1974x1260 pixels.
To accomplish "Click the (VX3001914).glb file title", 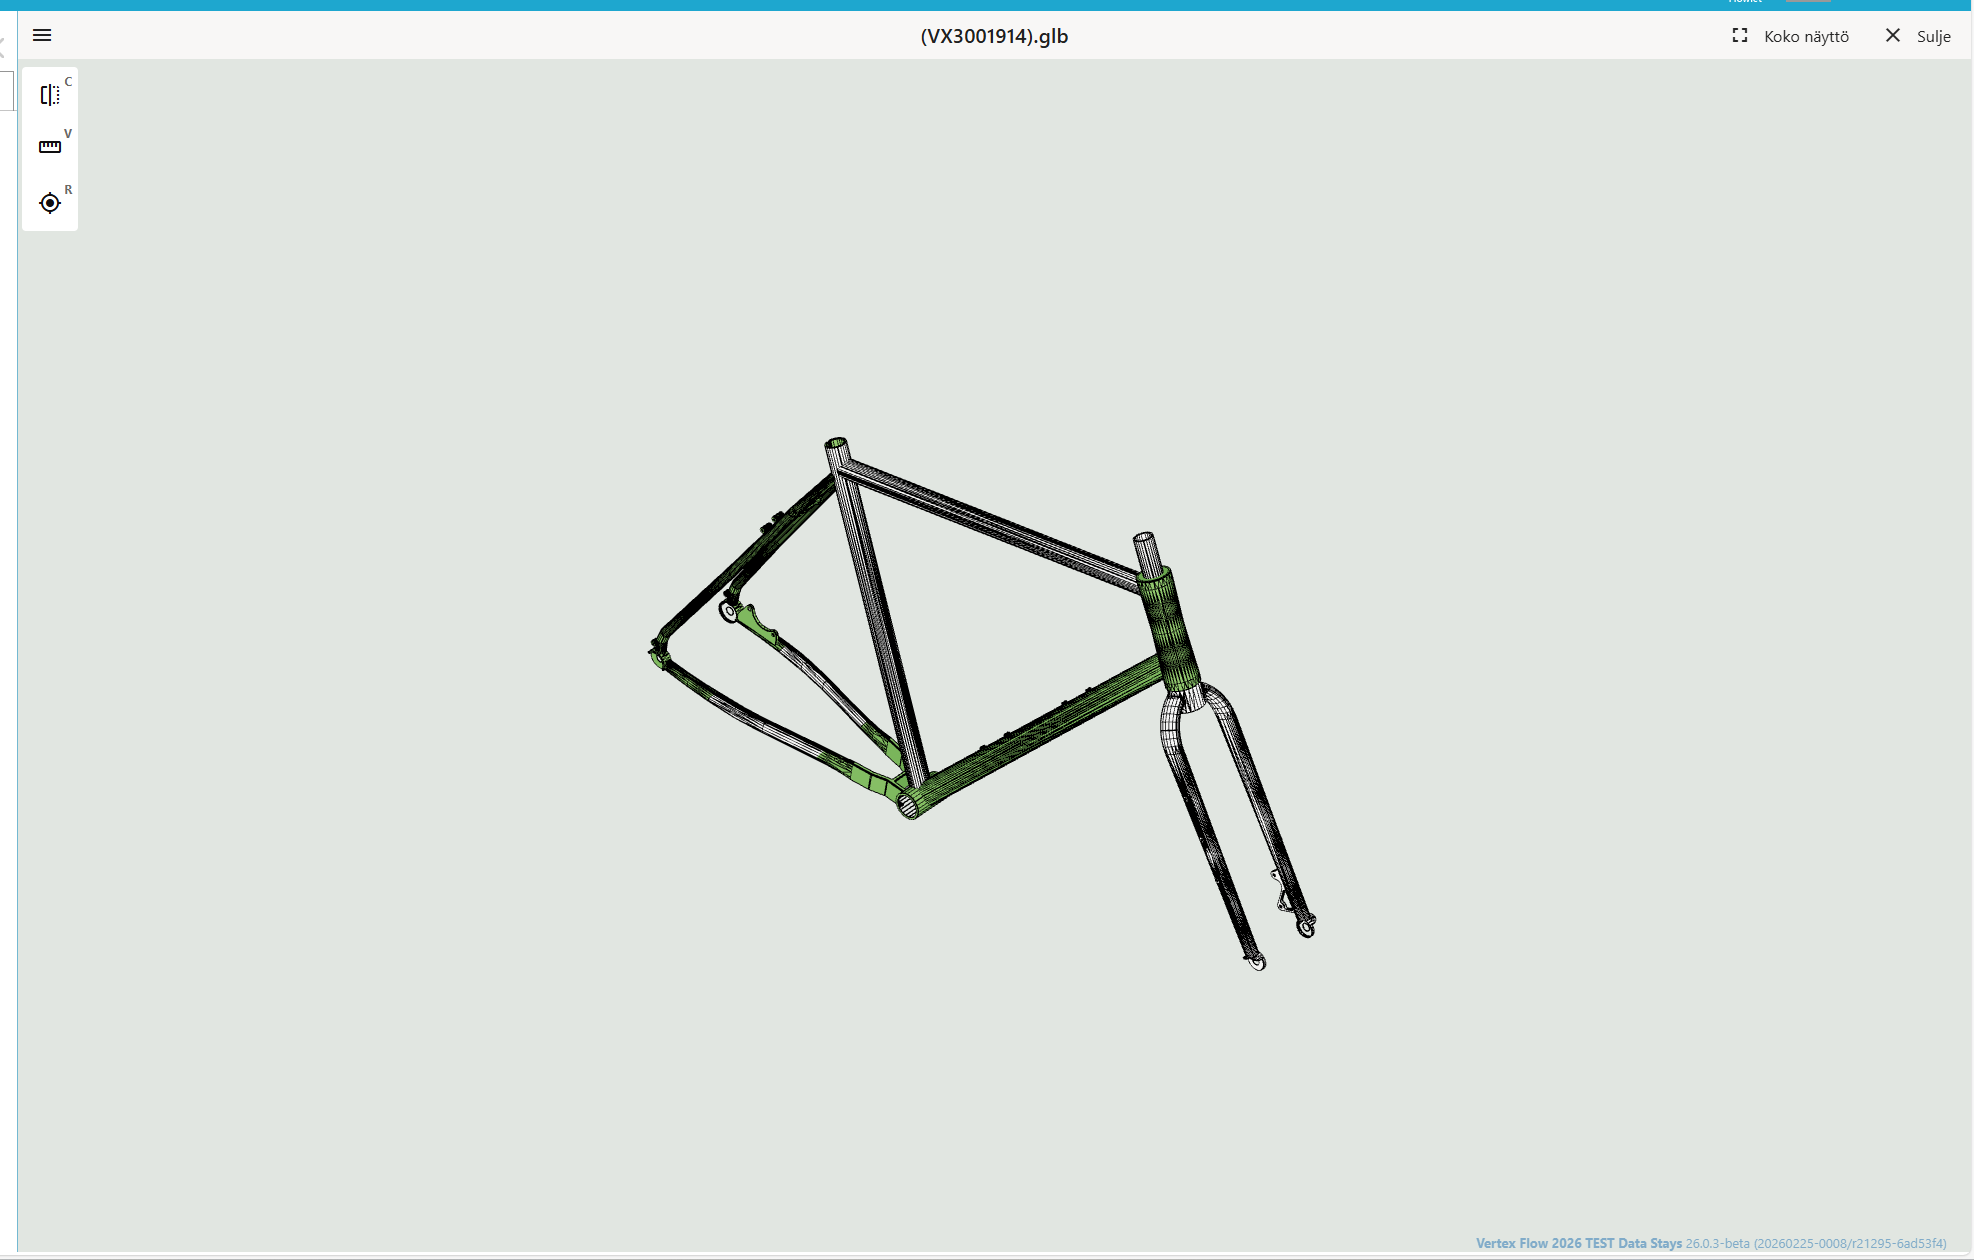I will pos(994,37).
